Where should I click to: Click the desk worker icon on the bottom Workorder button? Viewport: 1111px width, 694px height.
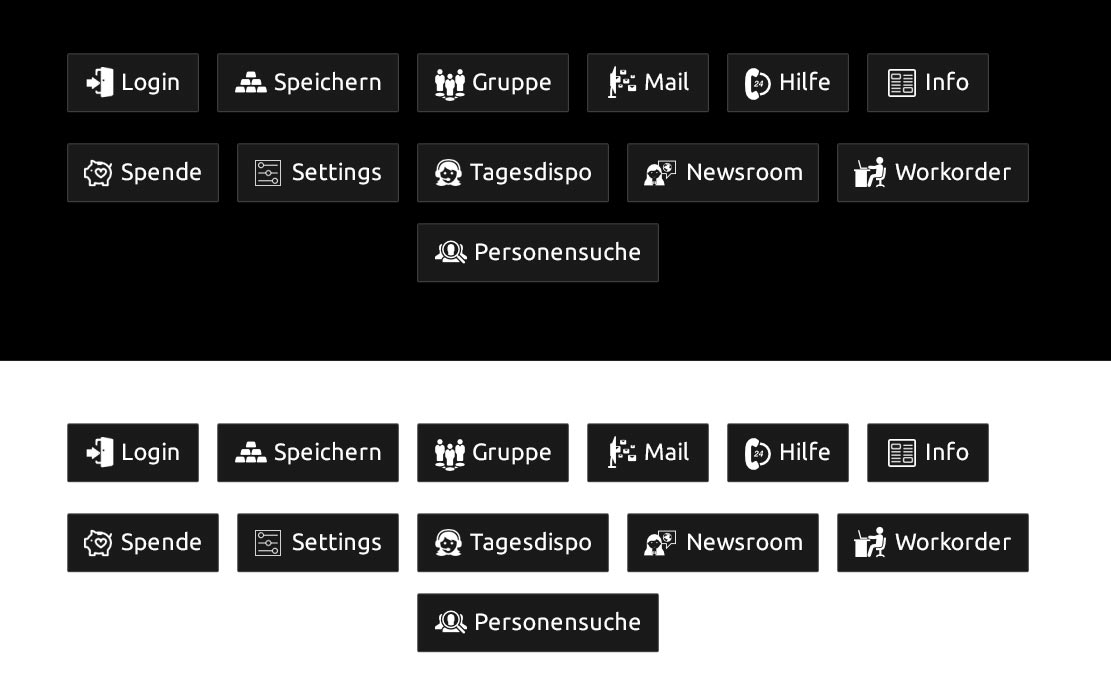coord(869,542)
